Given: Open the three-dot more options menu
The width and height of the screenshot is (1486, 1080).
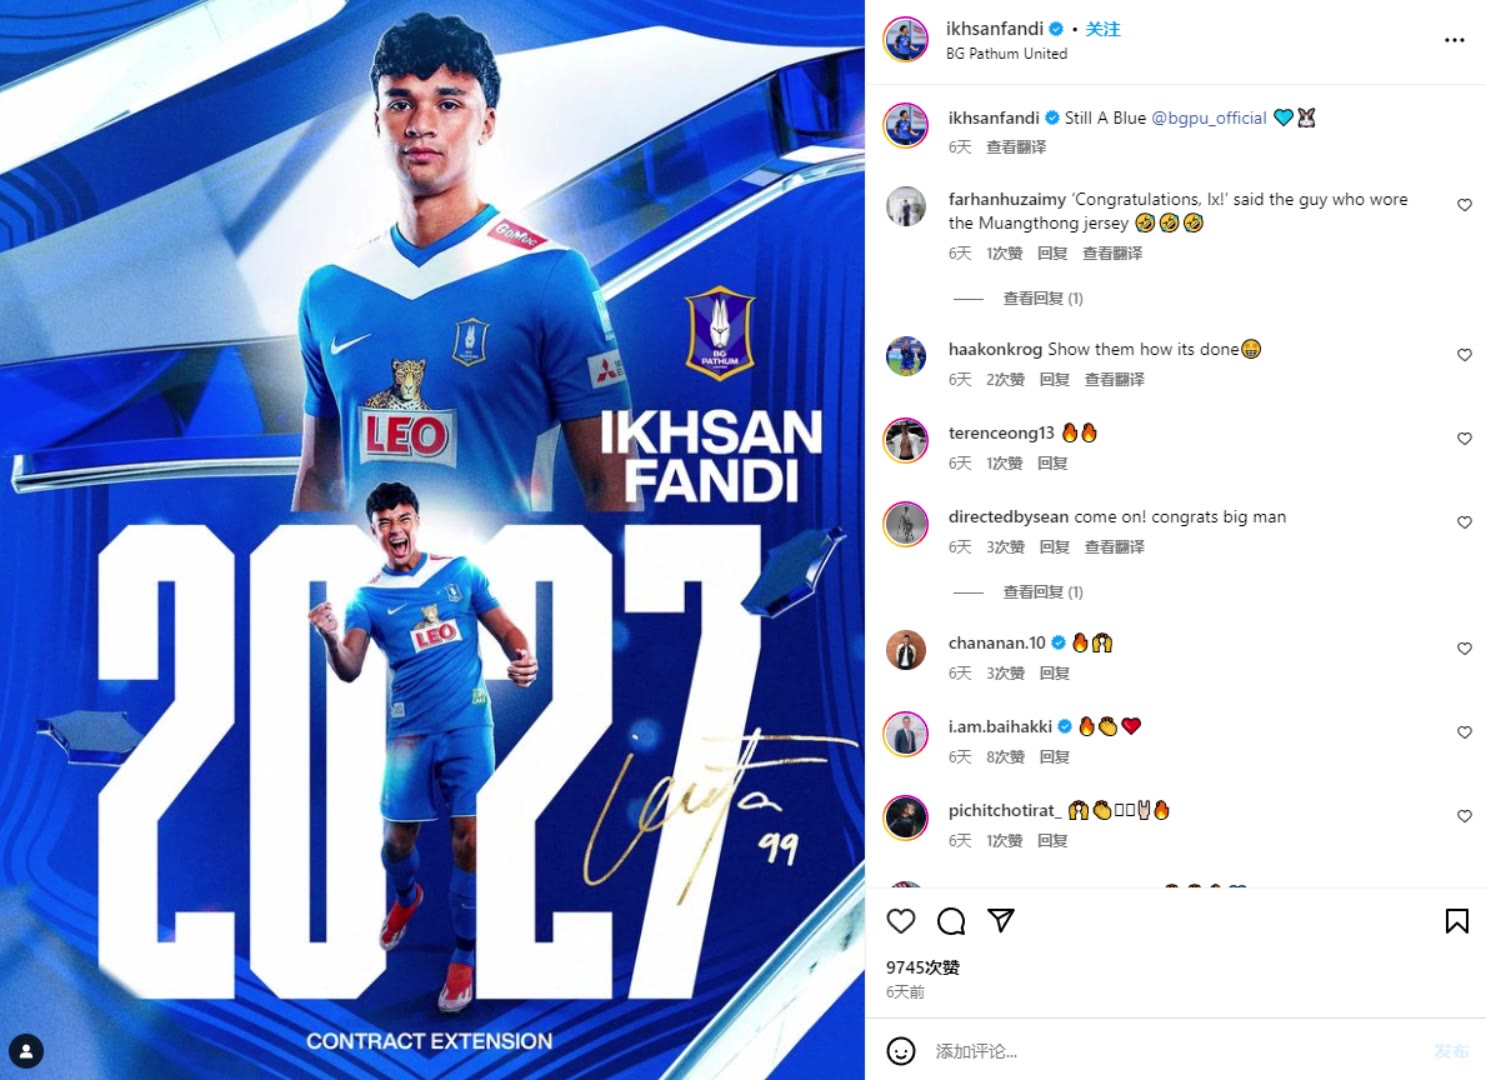Looking at the screenshot, I should click(1454, 40).
